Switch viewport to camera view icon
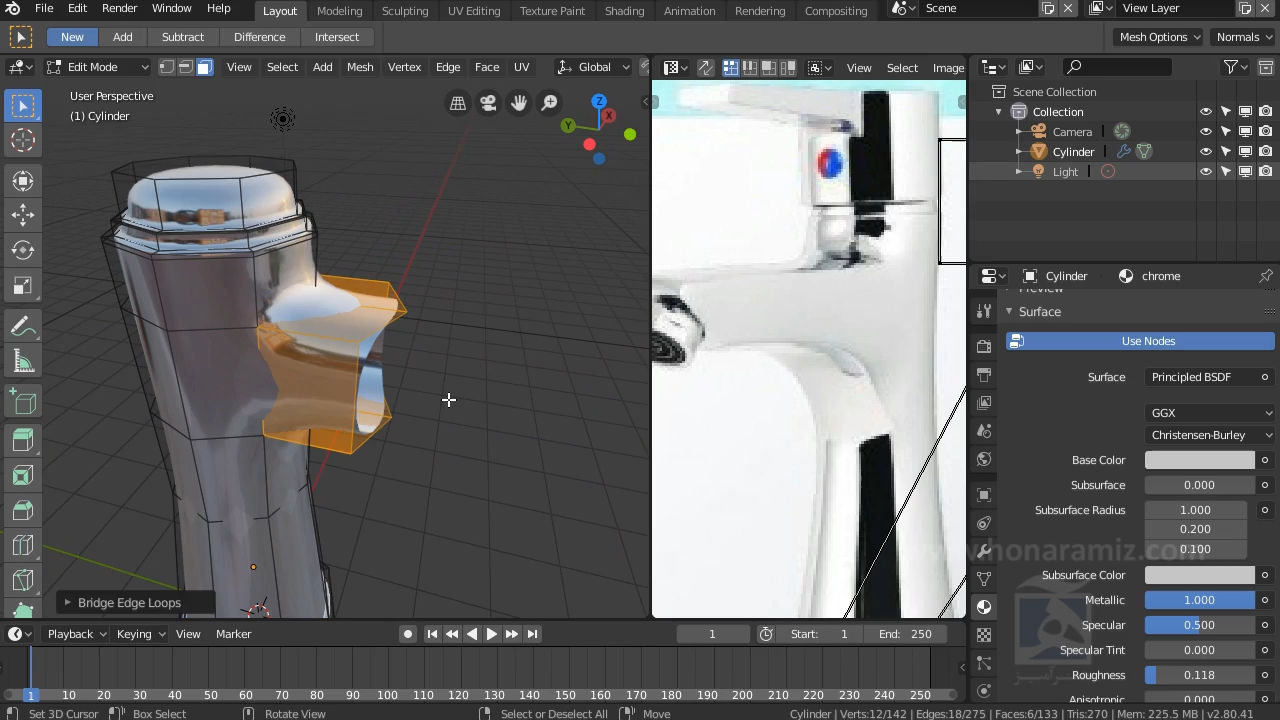 488,103
